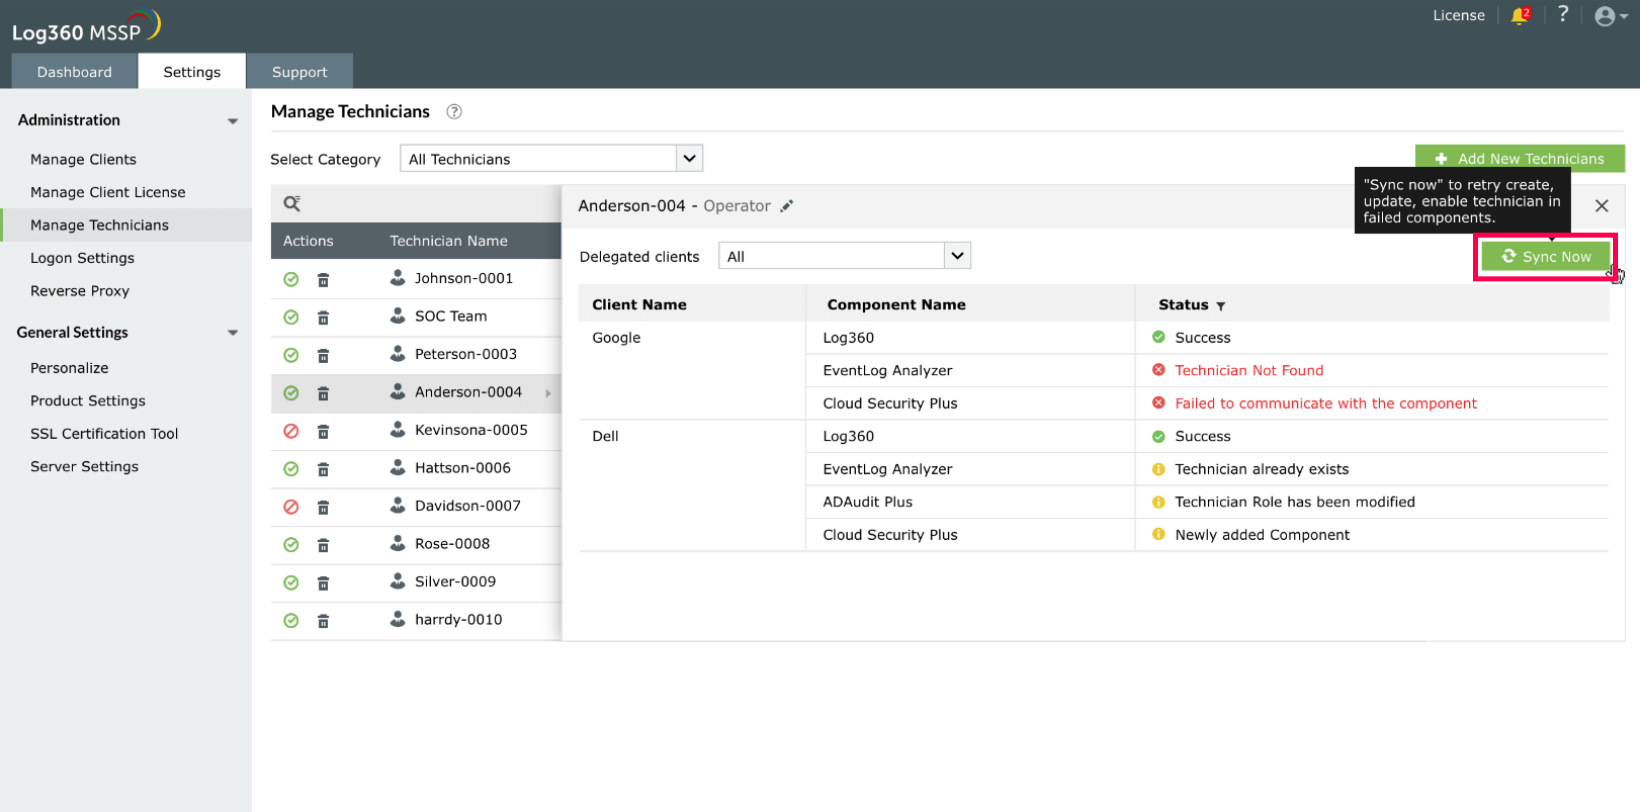Image resolution: width=1640 pixels, height=812 pixels.
Task: Click the help icon beside Manage Technicians
Action: coord(454,112)
